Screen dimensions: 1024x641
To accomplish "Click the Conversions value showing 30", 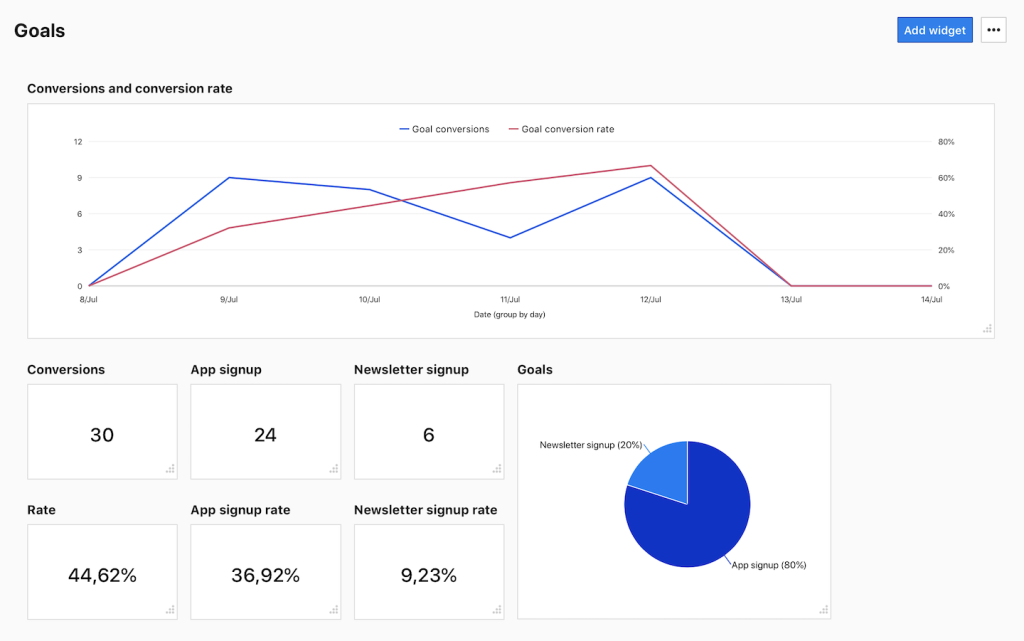I will tap(102, 434).
